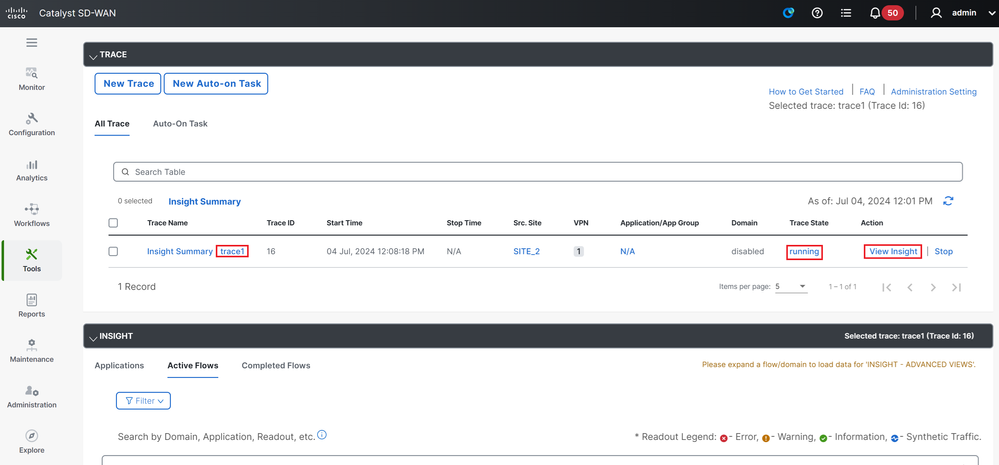This screenshot has height=465, width=999.
Task: Switch to the Active Flows tab
Action: [193, 366]
